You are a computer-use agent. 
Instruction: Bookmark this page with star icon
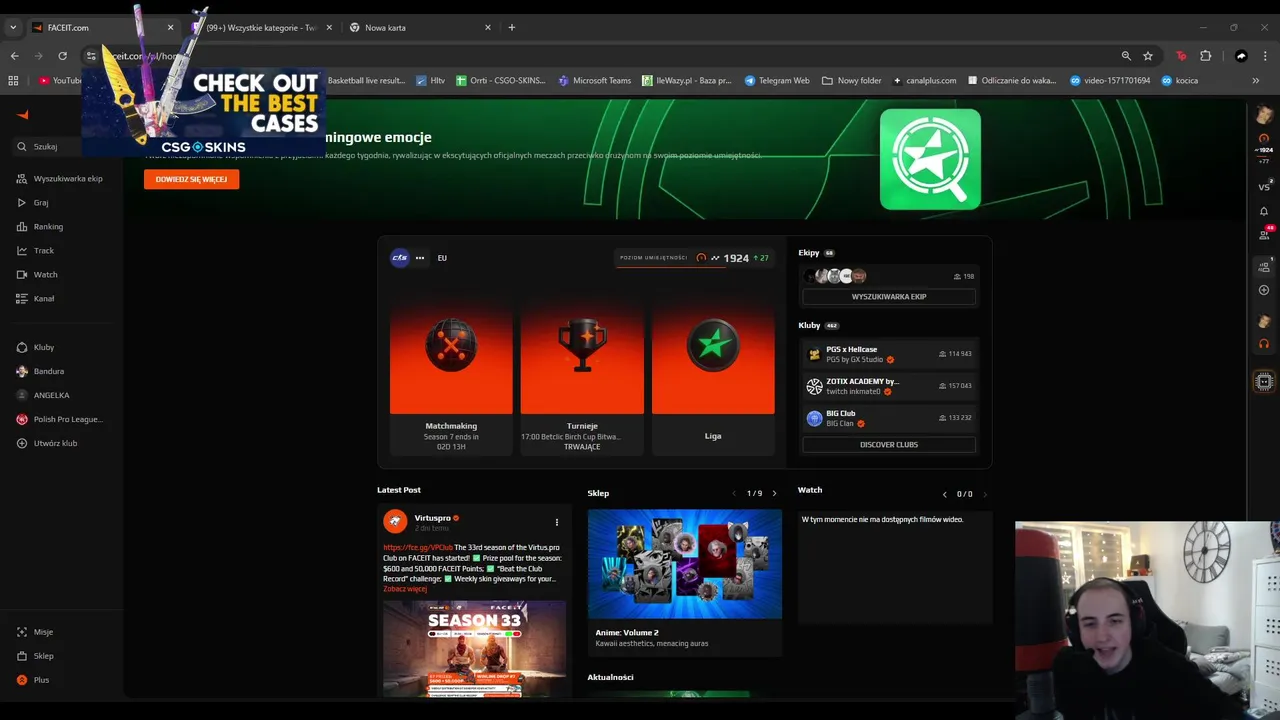coord(1148,56)
